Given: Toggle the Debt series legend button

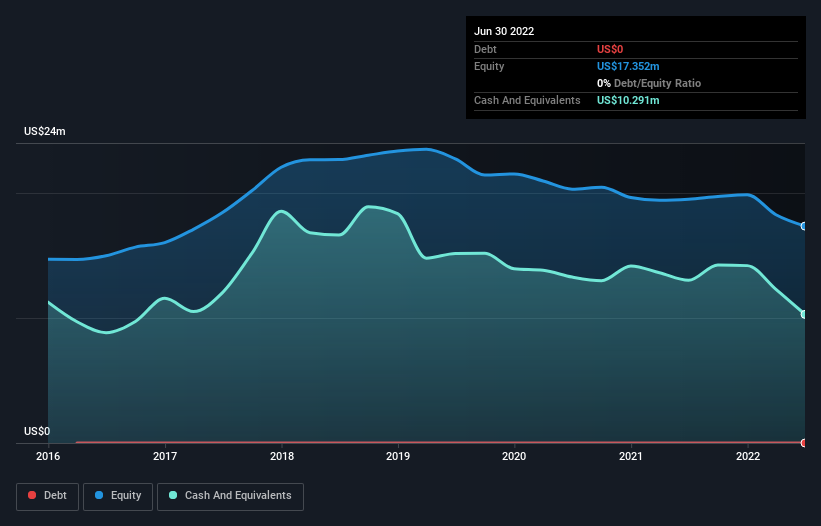Looking at the screenshot, I should click(47, 496).
